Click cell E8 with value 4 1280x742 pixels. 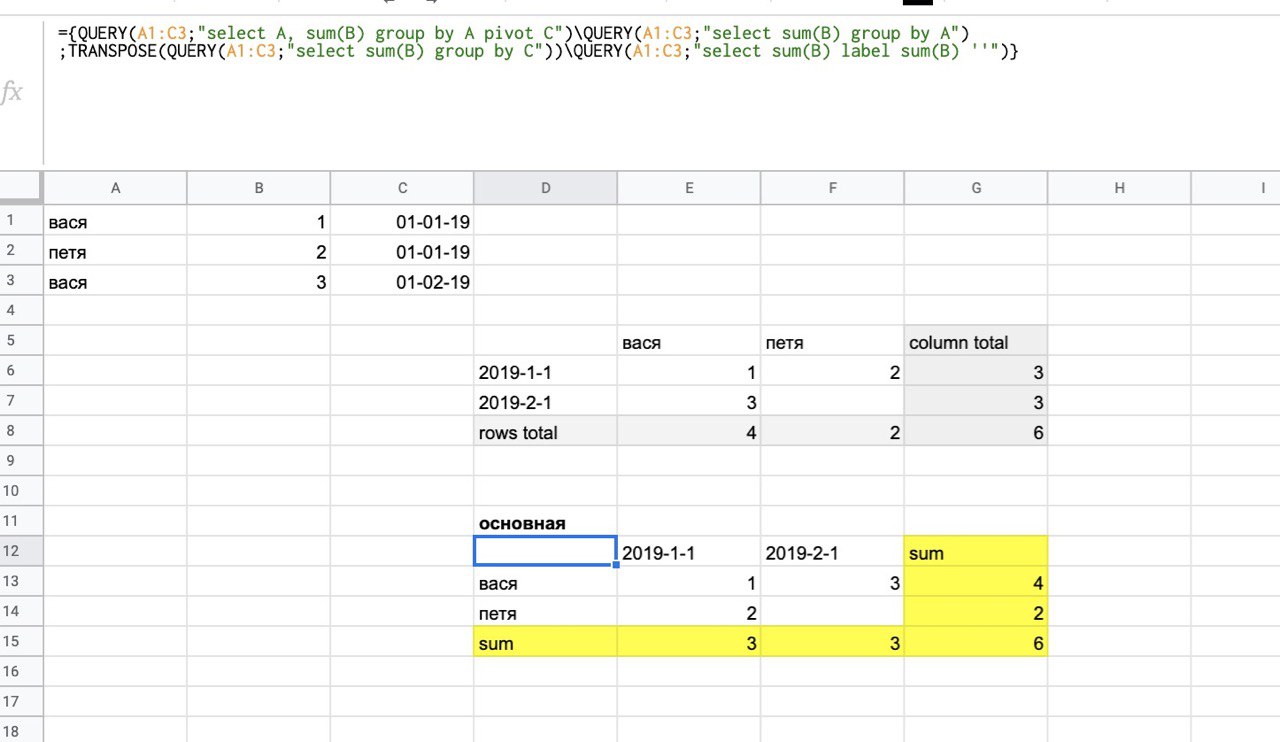click(x=689, y=431)
